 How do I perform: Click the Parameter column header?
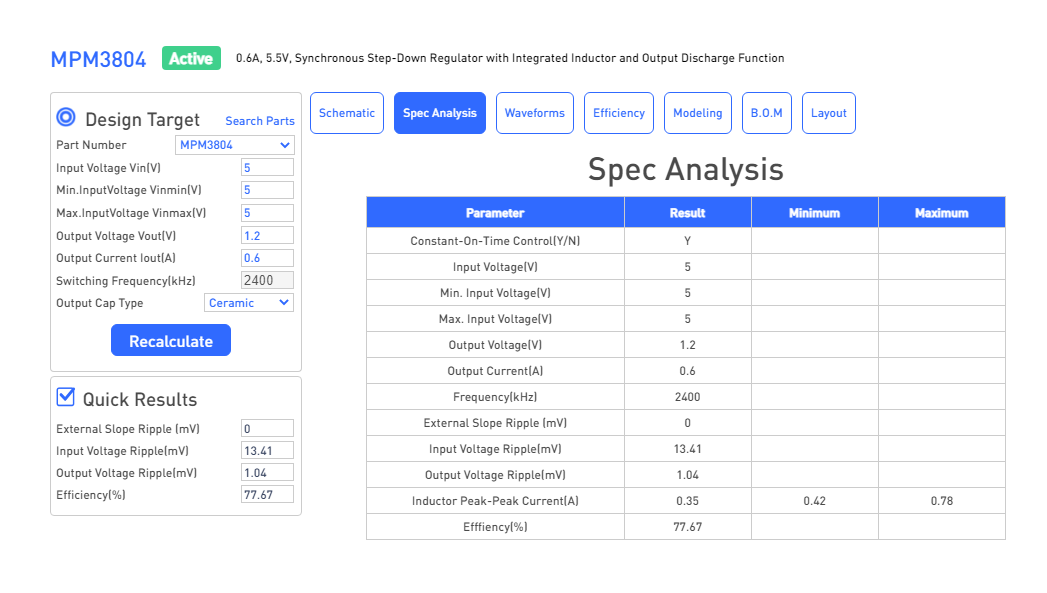[495, 212]
